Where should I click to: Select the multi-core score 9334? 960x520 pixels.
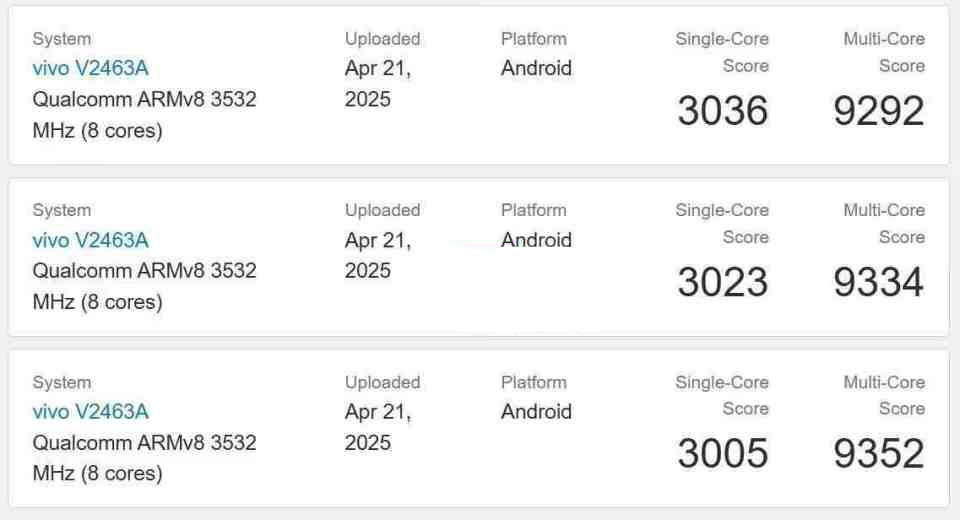click(879, 282)
